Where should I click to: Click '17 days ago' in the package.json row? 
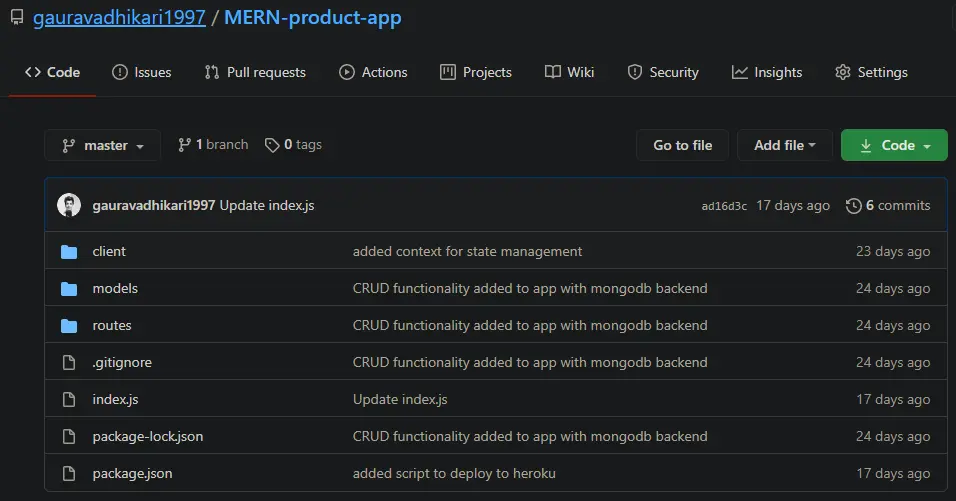tap(893, 474)
